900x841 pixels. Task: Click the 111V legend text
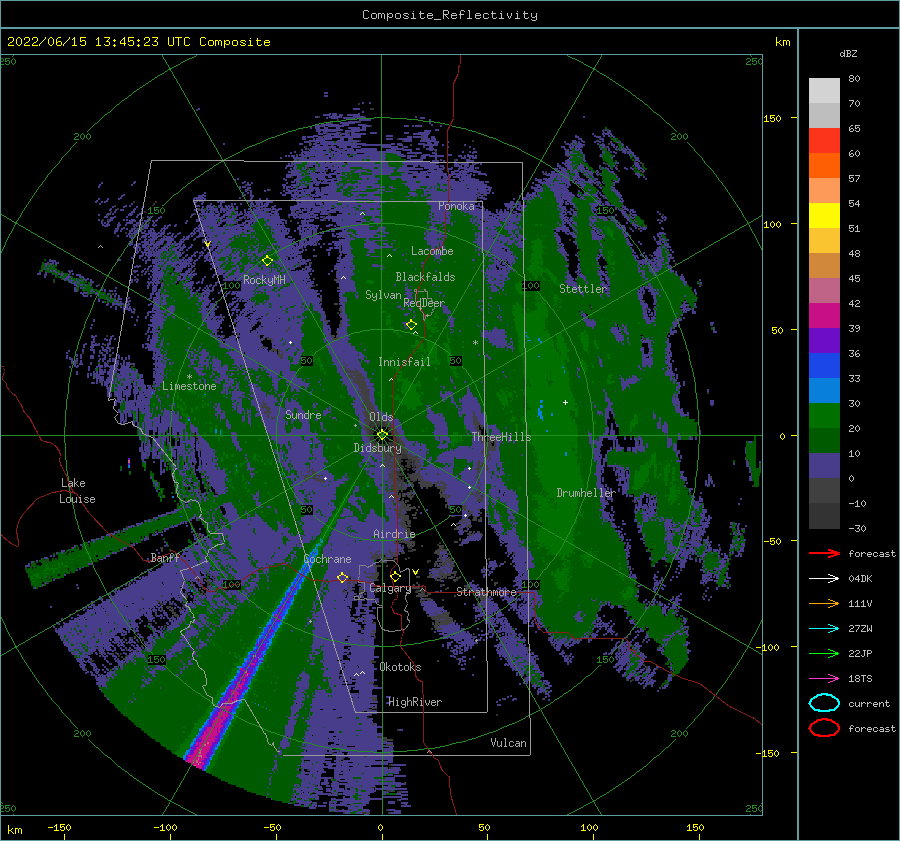click(860, 603)
